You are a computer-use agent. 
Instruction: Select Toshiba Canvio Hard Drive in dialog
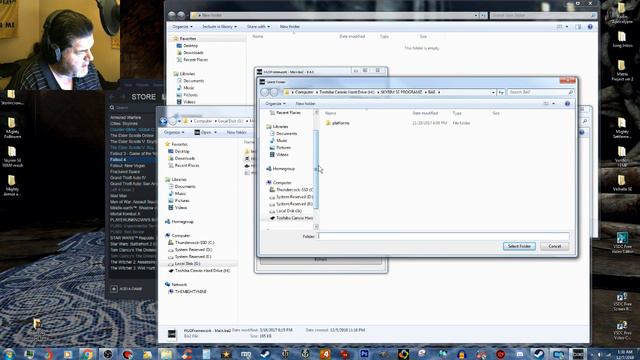coord(294,218)
